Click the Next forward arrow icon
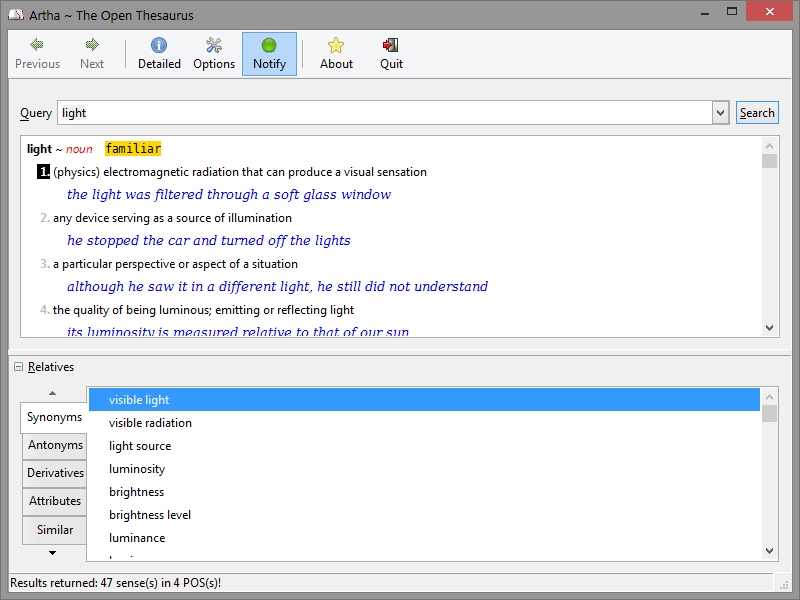Screen dimensions: 800x600 92,45
